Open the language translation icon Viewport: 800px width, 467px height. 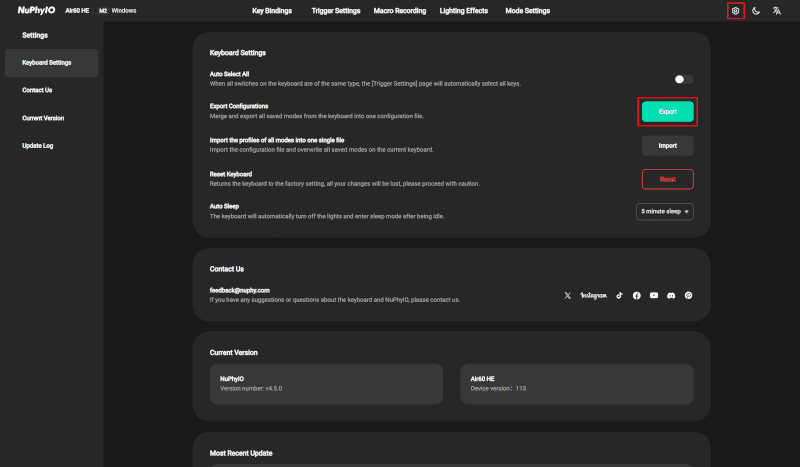click(x=777, y=11)
